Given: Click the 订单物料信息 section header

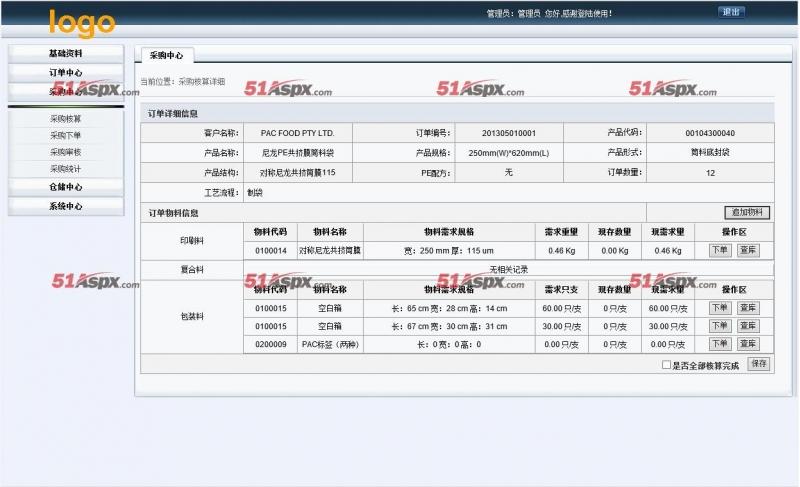Looking at the screenshot, I should coord(173,213).
